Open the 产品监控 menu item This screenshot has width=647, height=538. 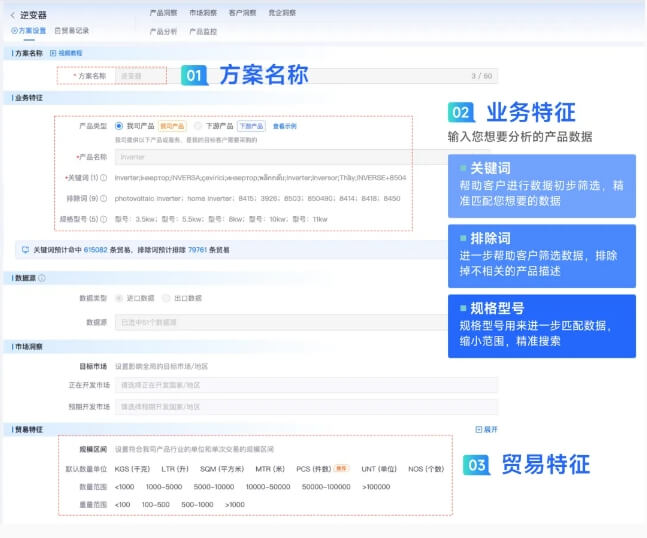click(203, 32)
